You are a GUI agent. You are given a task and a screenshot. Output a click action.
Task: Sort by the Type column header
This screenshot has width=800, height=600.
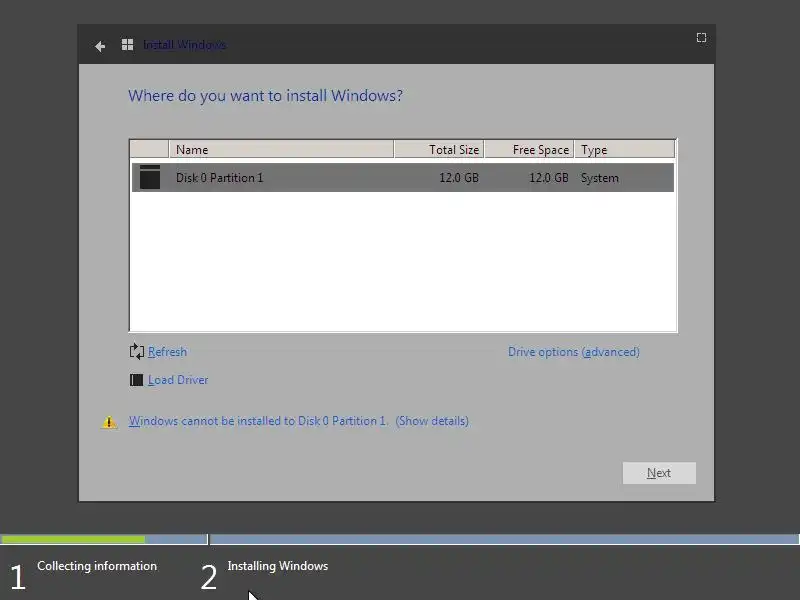[624, 149]
